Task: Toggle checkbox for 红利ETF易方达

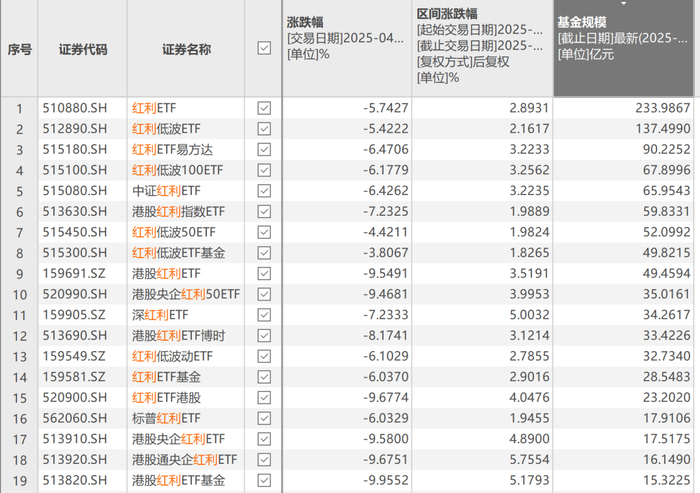Action: (x=264, y=149)
